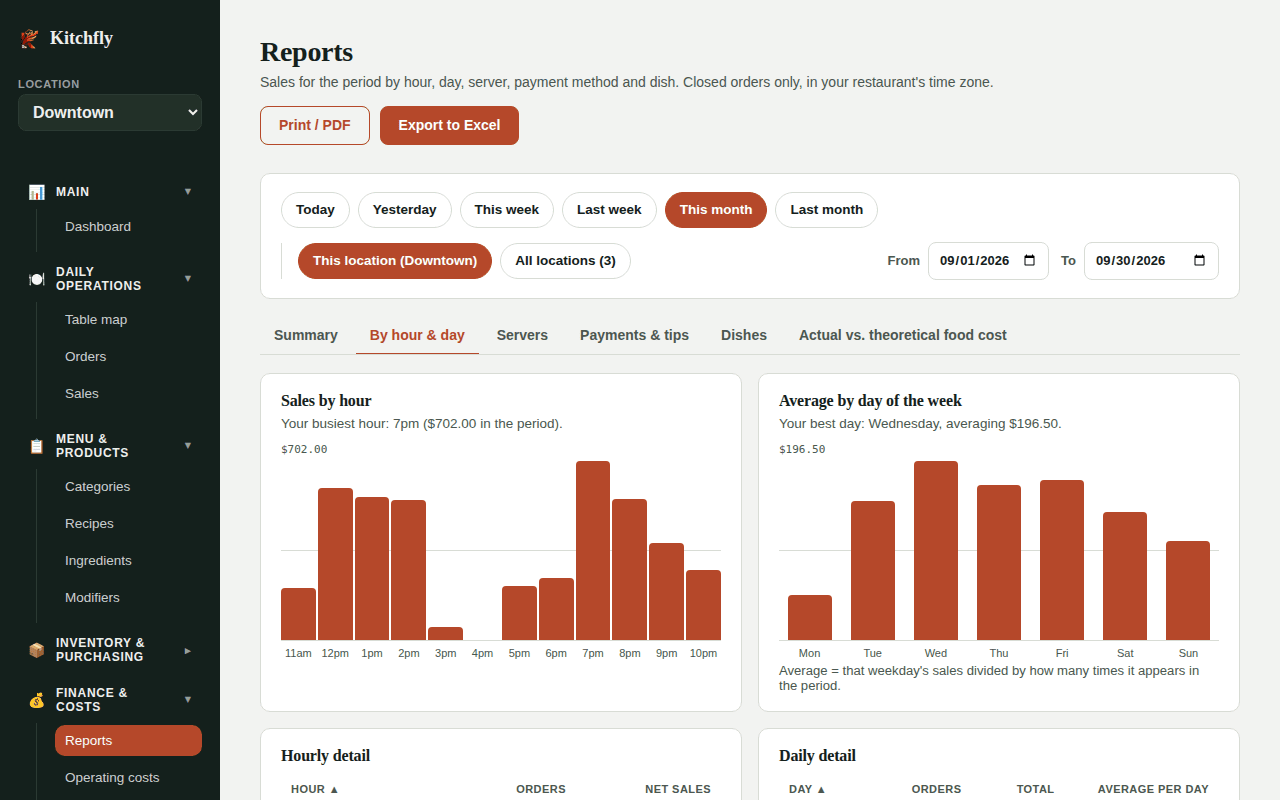Select the Last week period filter

point(609,210)
